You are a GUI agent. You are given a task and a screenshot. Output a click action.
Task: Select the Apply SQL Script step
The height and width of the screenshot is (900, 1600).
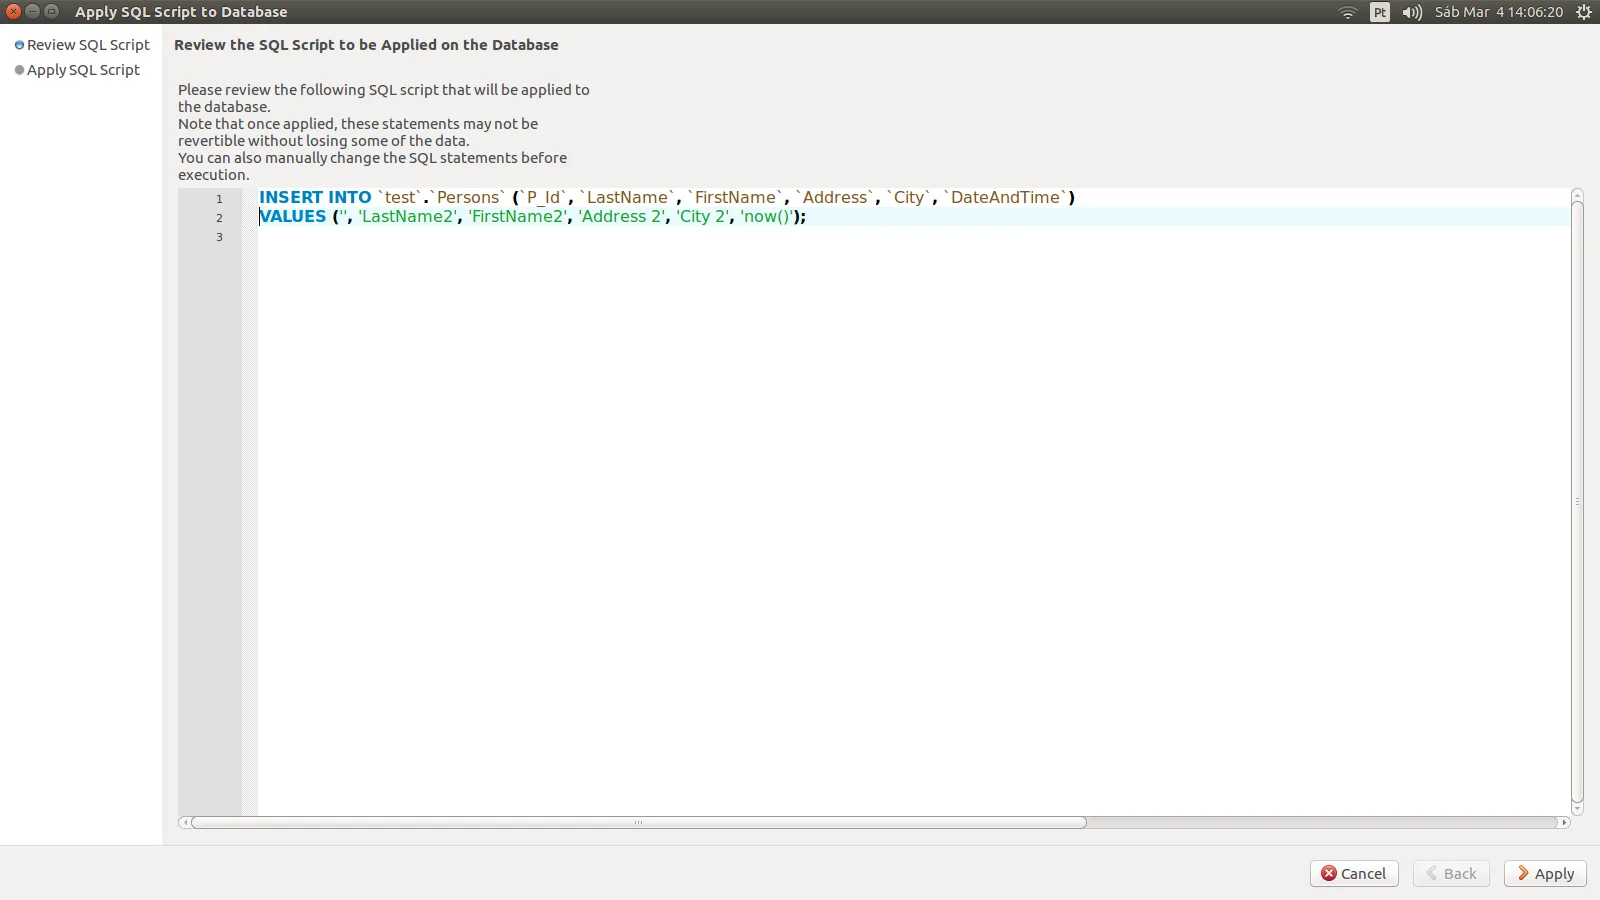(x=83, y=70)
